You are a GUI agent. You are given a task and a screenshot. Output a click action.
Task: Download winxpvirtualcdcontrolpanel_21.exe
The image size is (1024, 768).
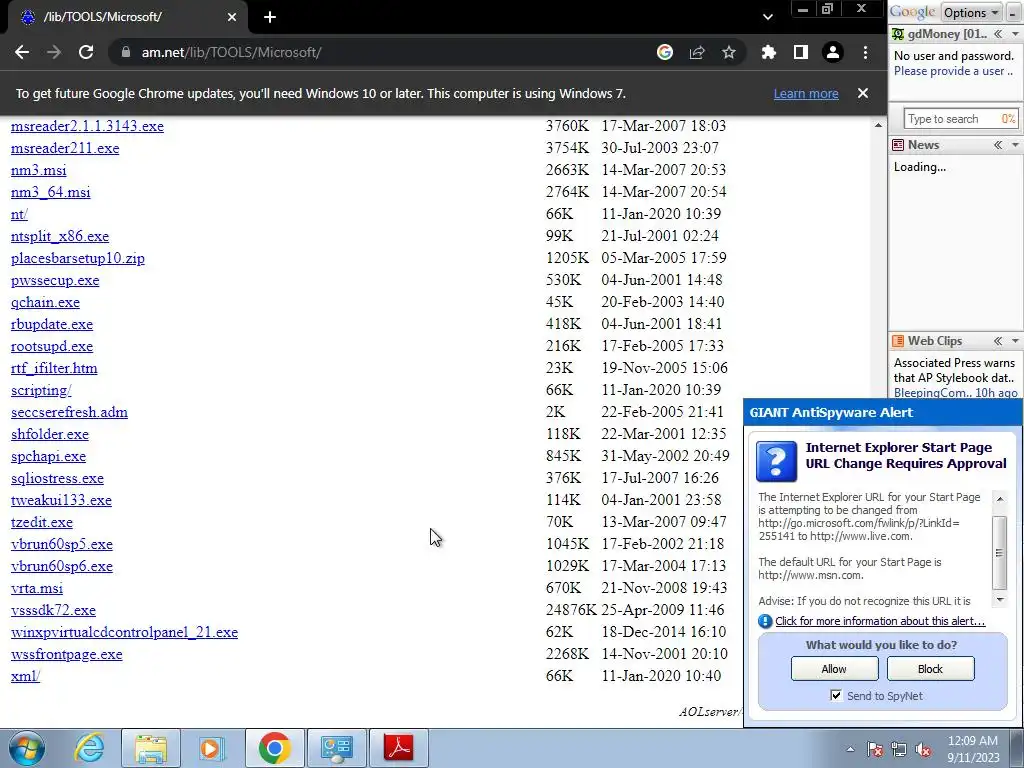click(x=124, y=632)
